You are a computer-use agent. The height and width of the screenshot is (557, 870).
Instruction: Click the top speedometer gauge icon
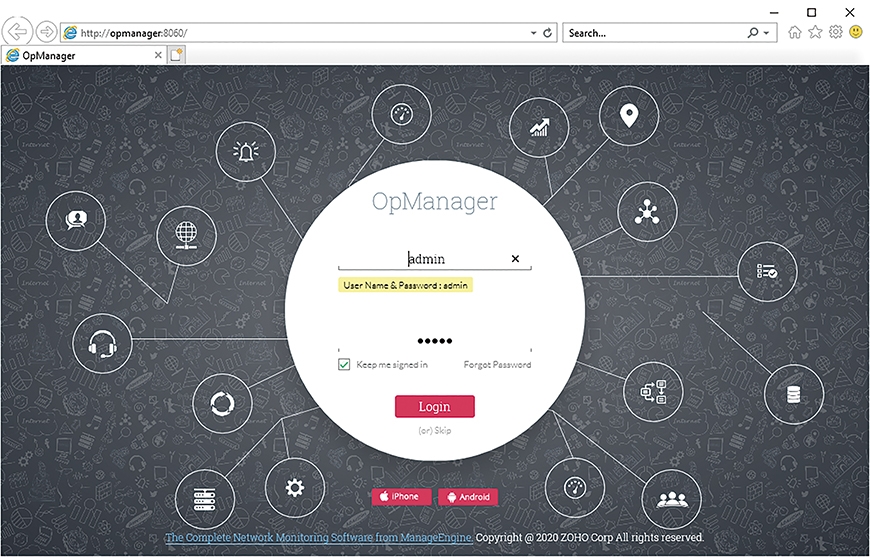[x=401, y=115]
